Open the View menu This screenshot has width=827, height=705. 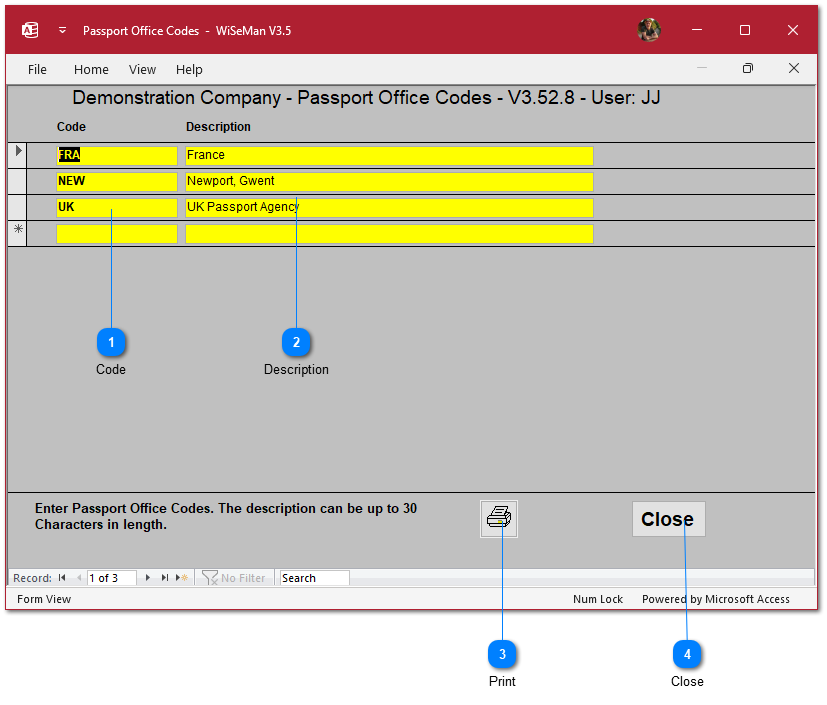click(x=142, y=69)
